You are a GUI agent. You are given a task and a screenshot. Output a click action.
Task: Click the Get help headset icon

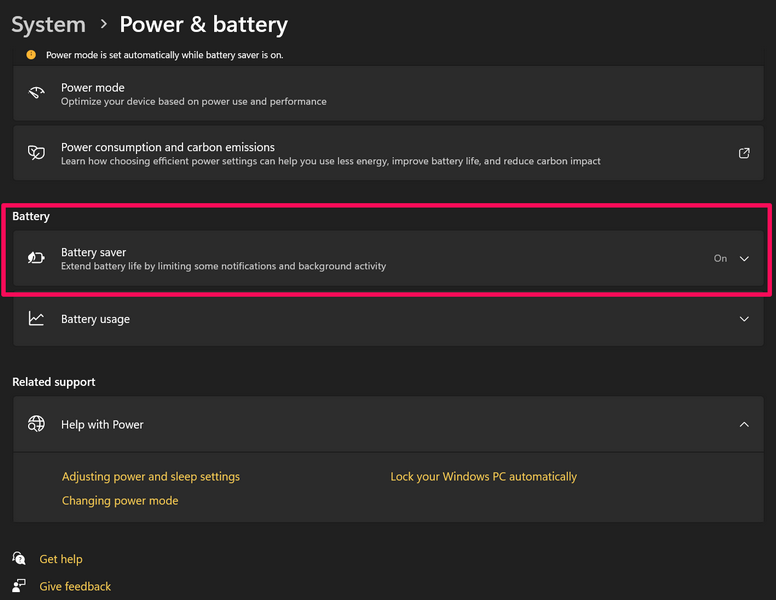coord(19,559)
